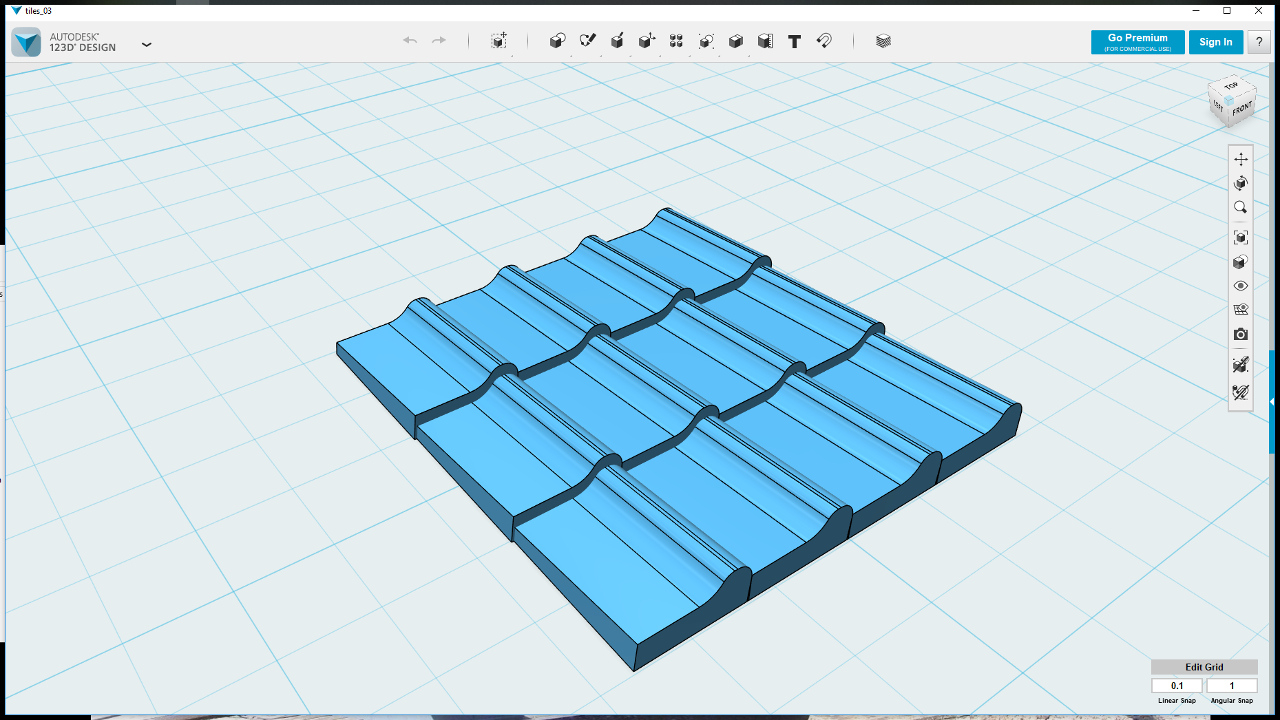Image resolution: width=1280 pixels, height=720 pixels.
Task: Click the Angular Snap value field
Action: click(1232, 686)
